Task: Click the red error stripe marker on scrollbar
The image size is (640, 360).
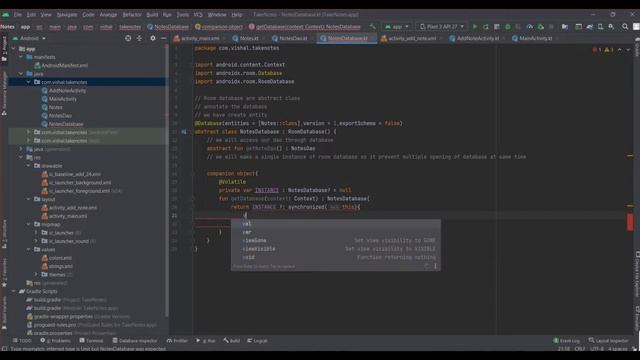Action: (630, 222)
